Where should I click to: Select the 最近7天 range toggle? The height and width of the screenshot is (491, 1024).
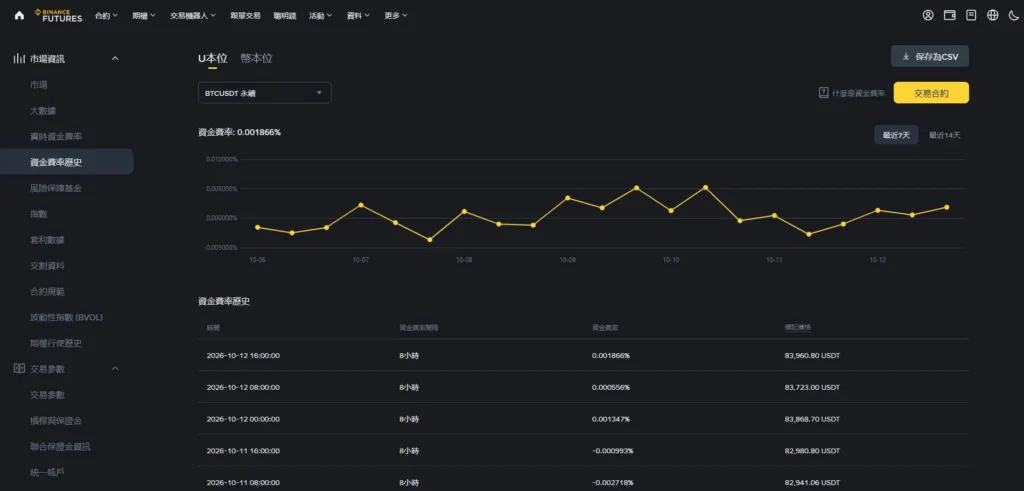(x=896, y=135)
